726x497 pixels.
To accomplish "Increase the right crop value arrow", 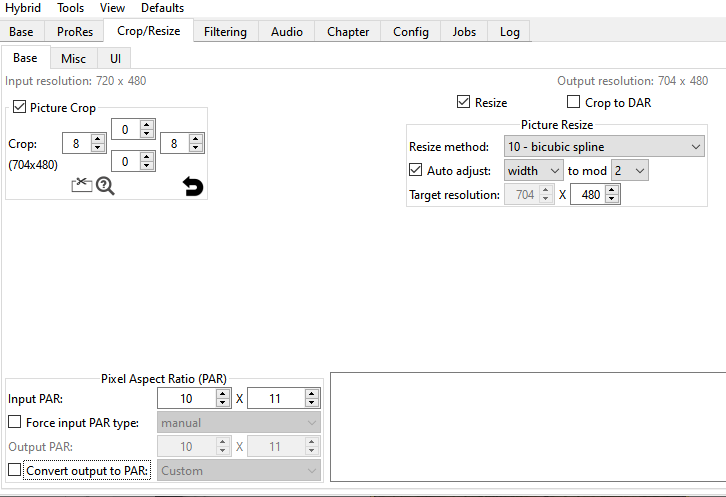I will [x=196, y=138].
